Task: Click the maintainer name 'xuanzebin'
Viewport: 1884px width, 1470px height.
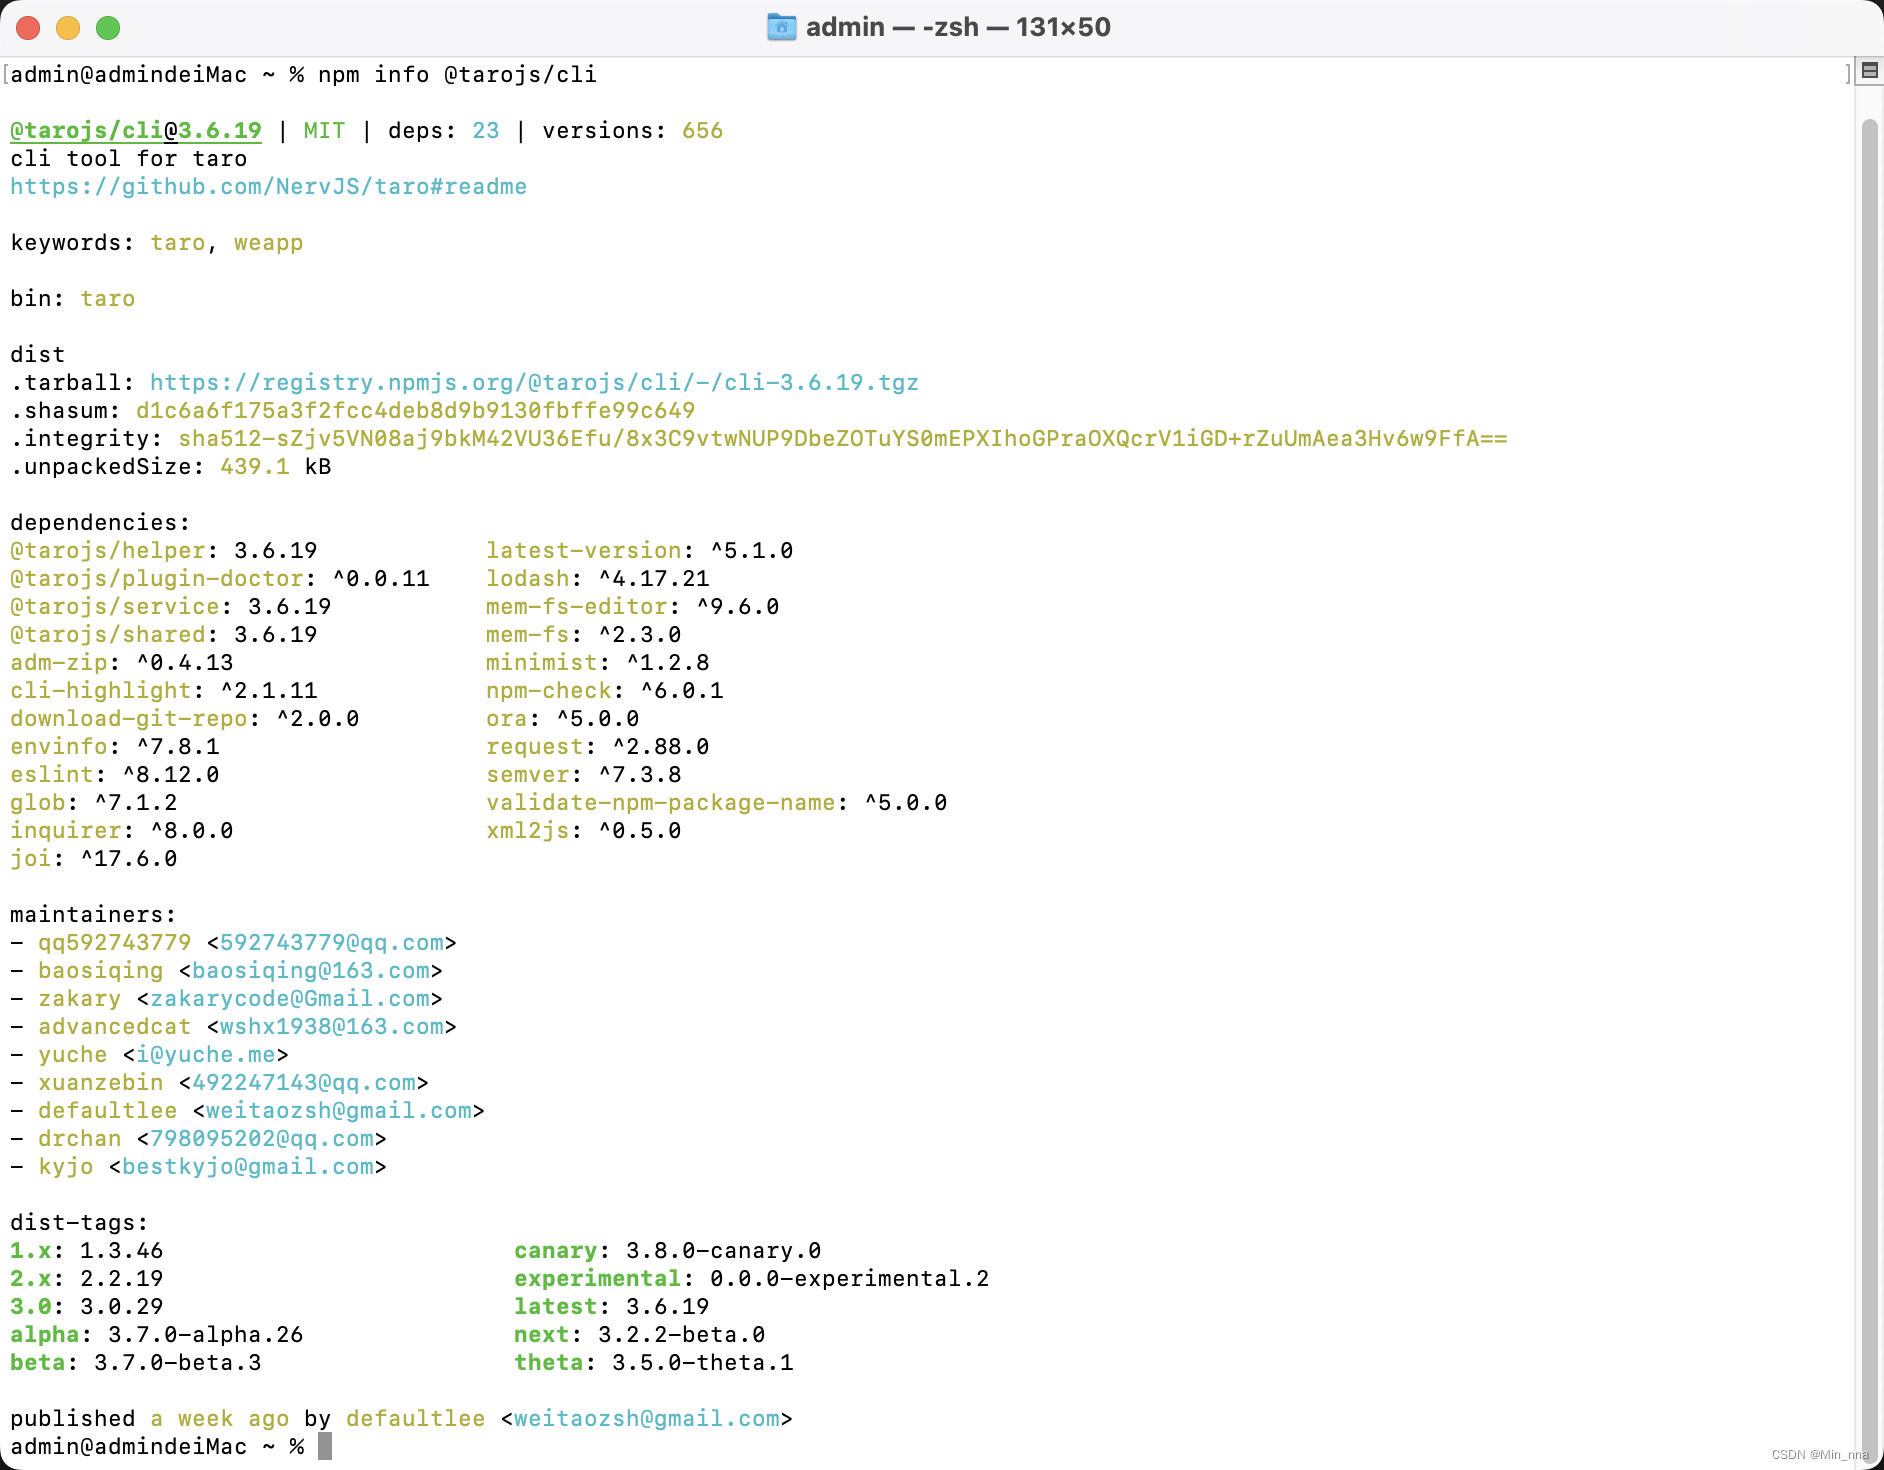Action: point(101,1083)
